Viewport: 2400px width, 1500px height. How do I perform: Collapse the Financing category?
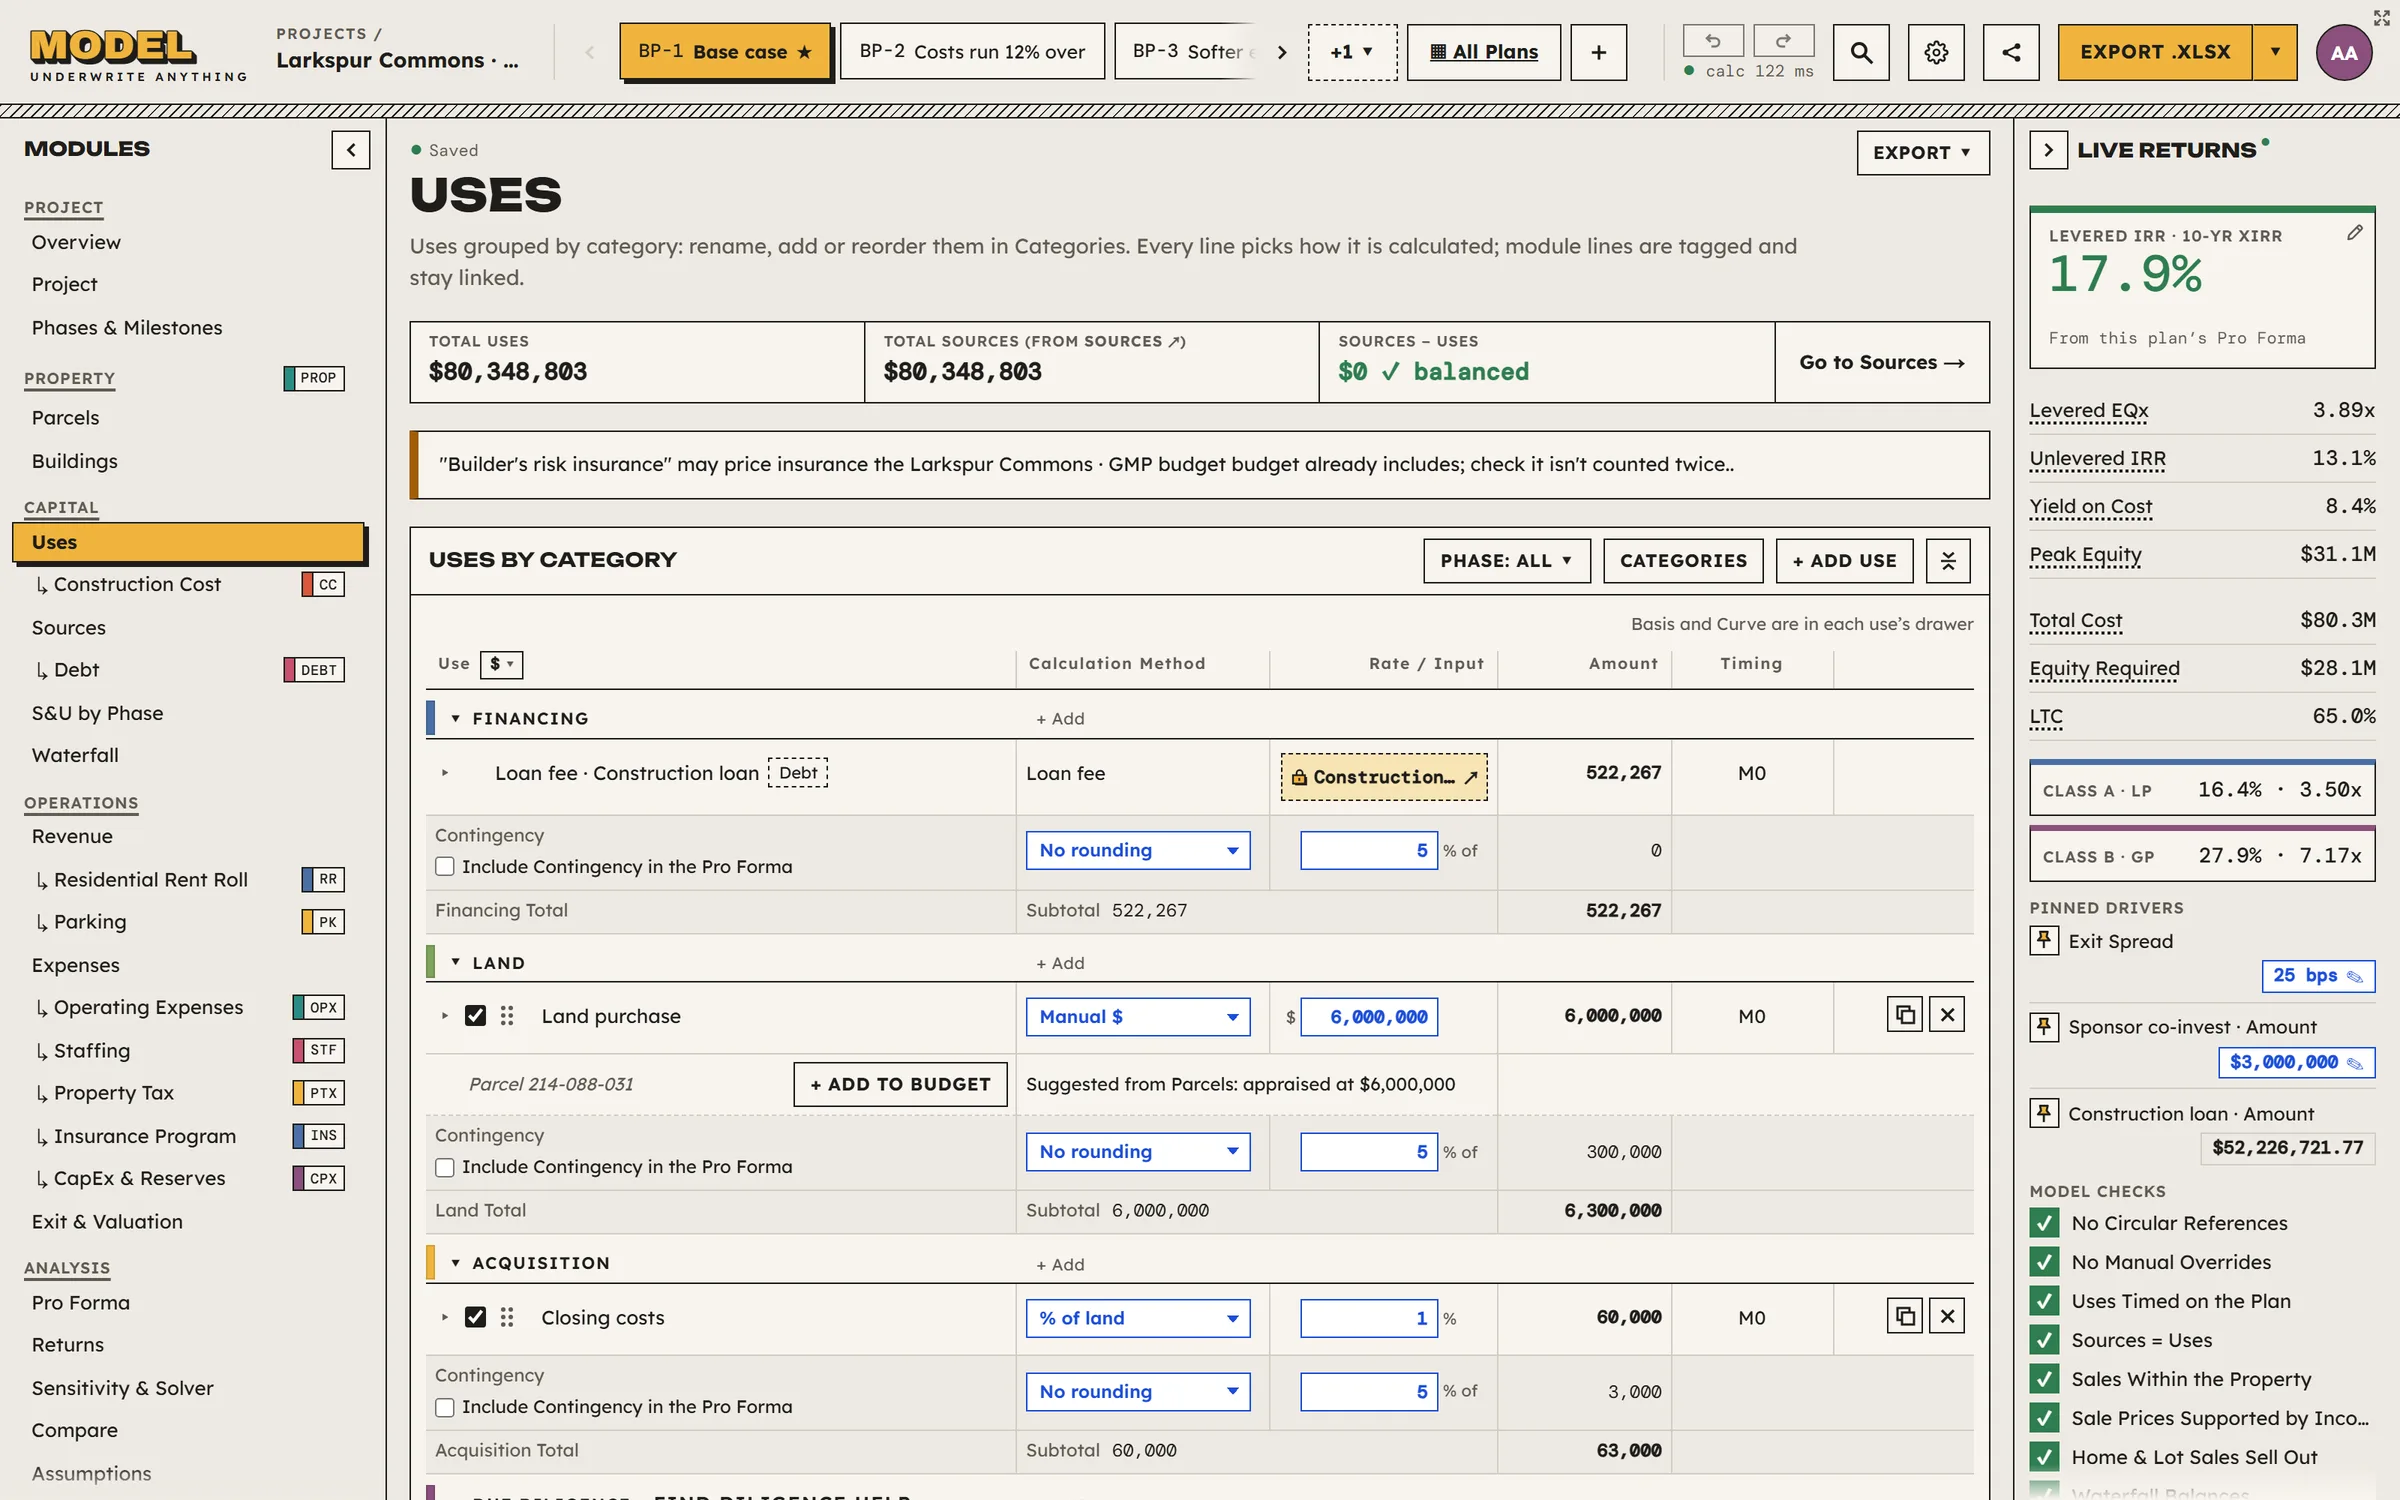pyautogui.click(x=455, y=719)
